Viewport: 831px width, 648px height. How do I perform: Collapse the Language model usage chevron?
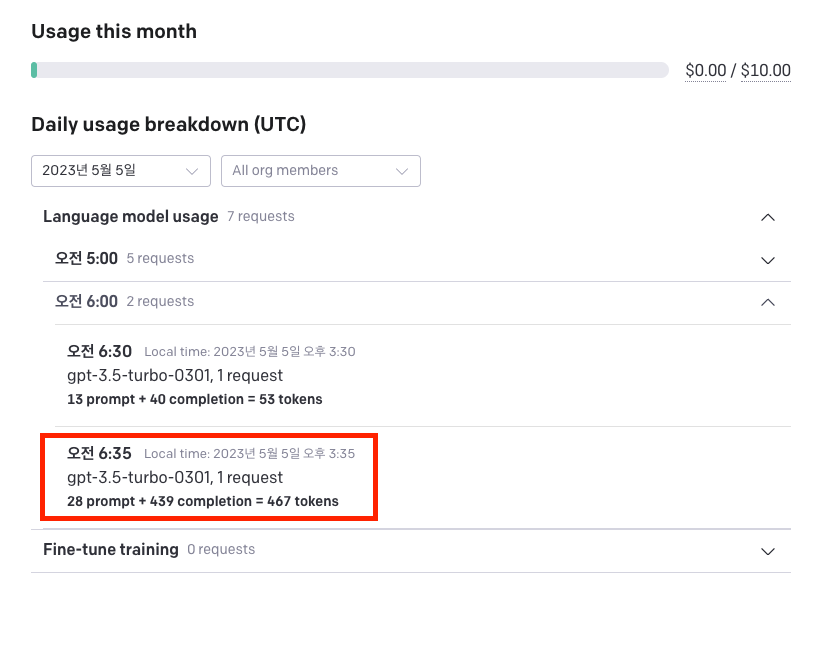click(768, 217)
